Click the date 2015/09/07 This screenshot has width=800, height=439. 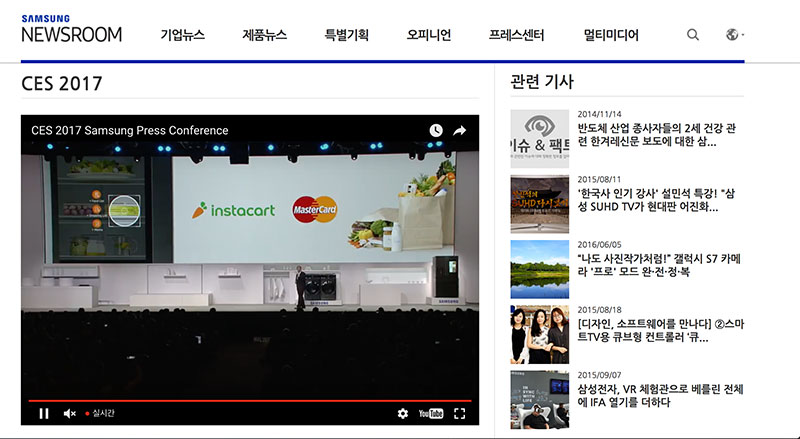(x=599, y=375)
